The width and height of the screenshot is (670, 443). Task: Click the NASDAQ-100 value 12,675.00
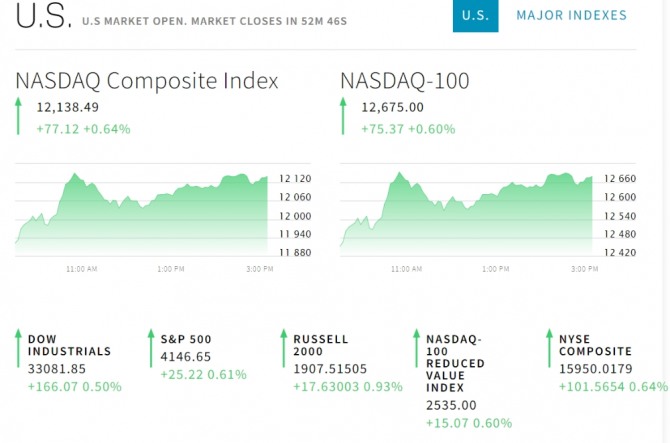pos(393,108)
